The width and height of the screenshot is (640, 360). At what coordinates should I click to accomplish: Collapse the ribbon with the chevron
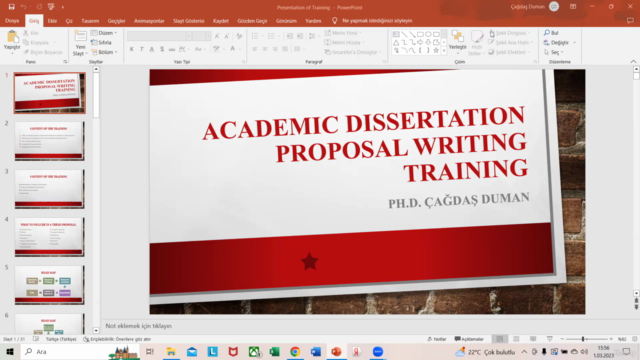[x=633, y=62]
